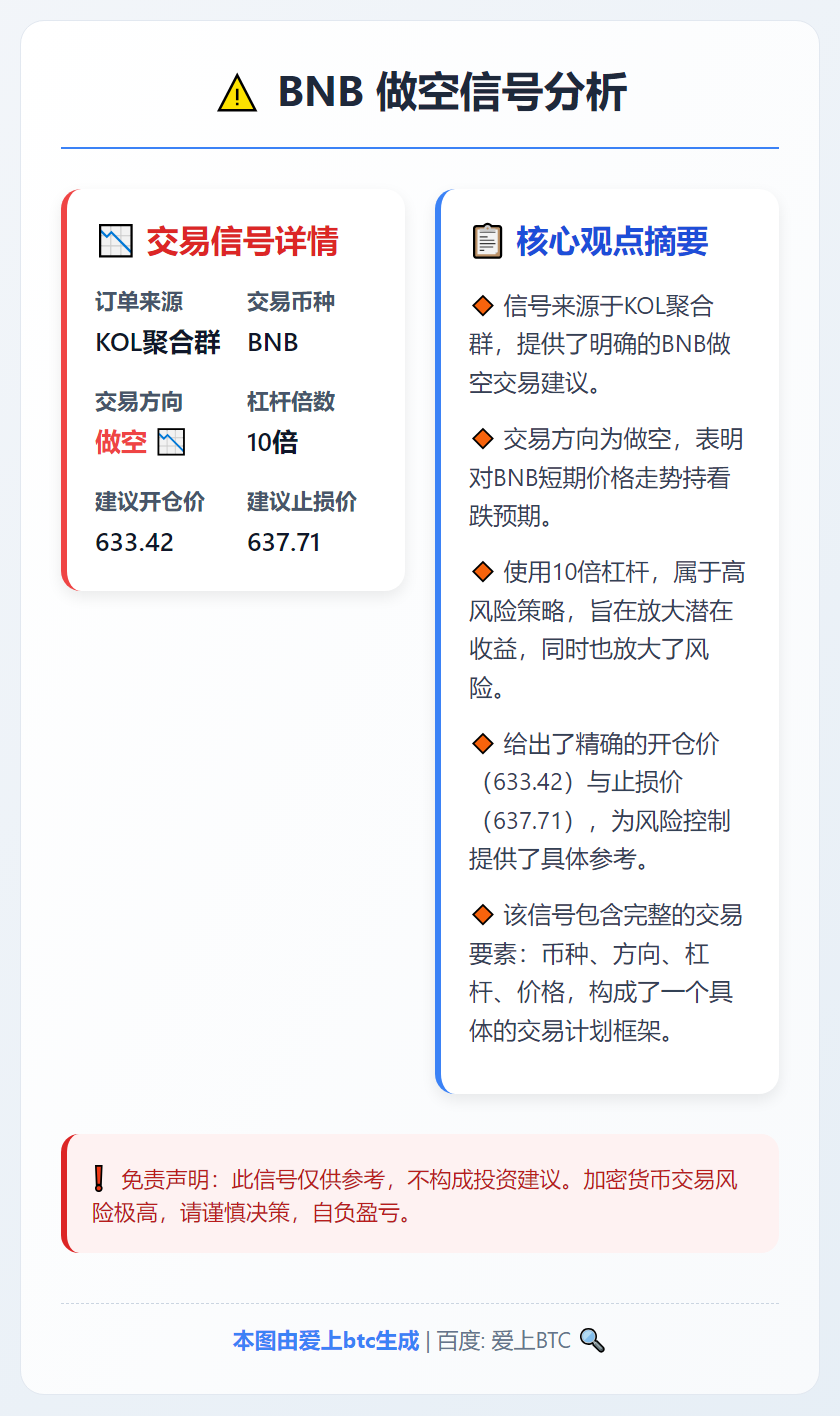Click the downtrend chart icon beside 交易信号详情
The width and height of the screenshot is (840, 1416).
point(116,241)
